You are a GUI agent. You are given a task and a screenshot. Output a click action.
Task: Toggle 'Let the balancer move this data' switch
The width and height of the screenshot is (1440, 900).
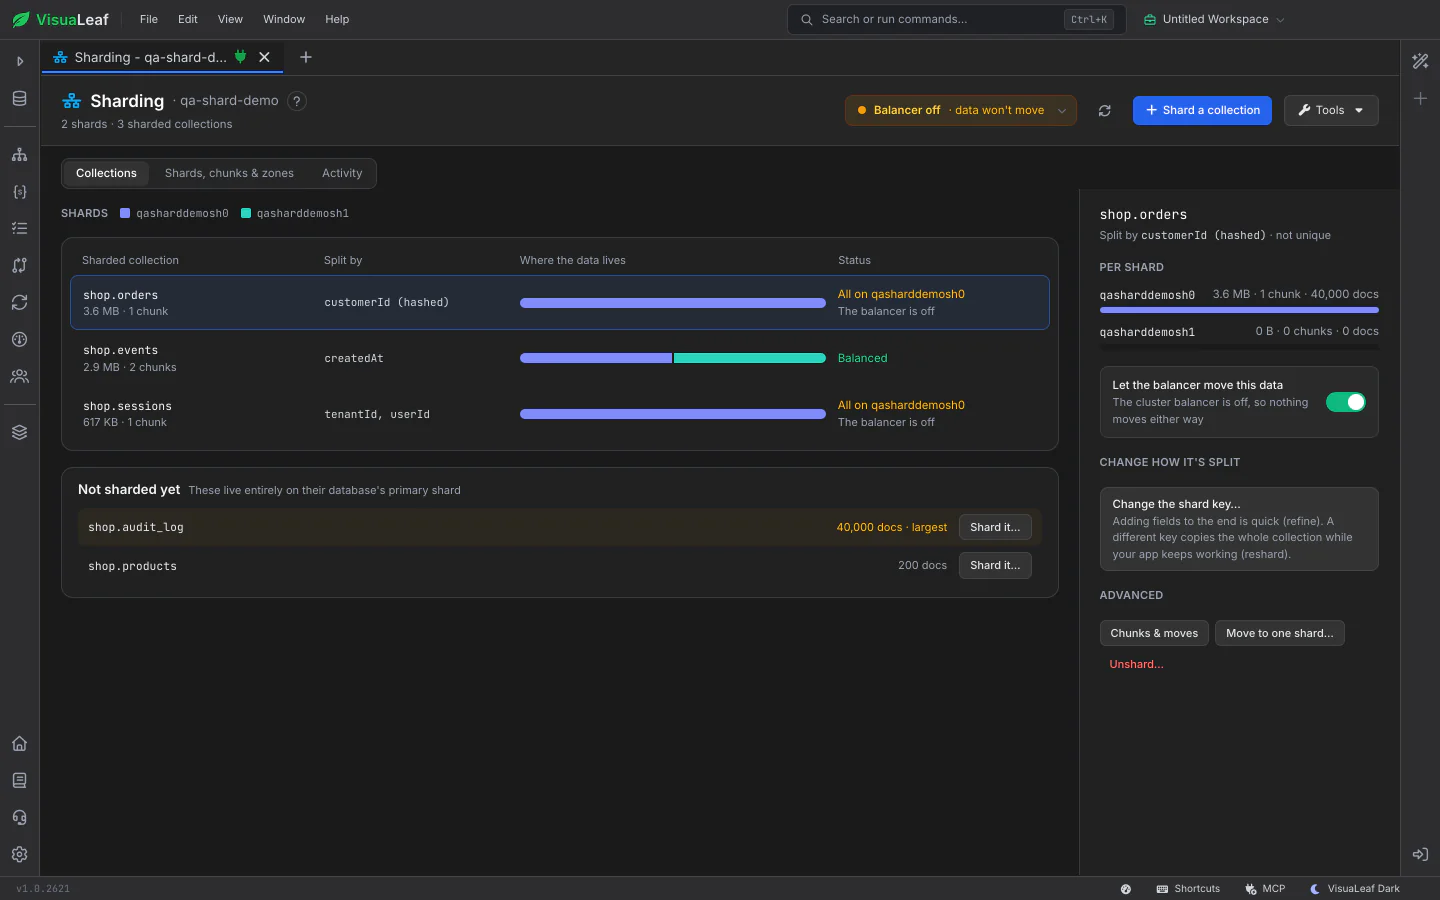[x=1345, y=402]
